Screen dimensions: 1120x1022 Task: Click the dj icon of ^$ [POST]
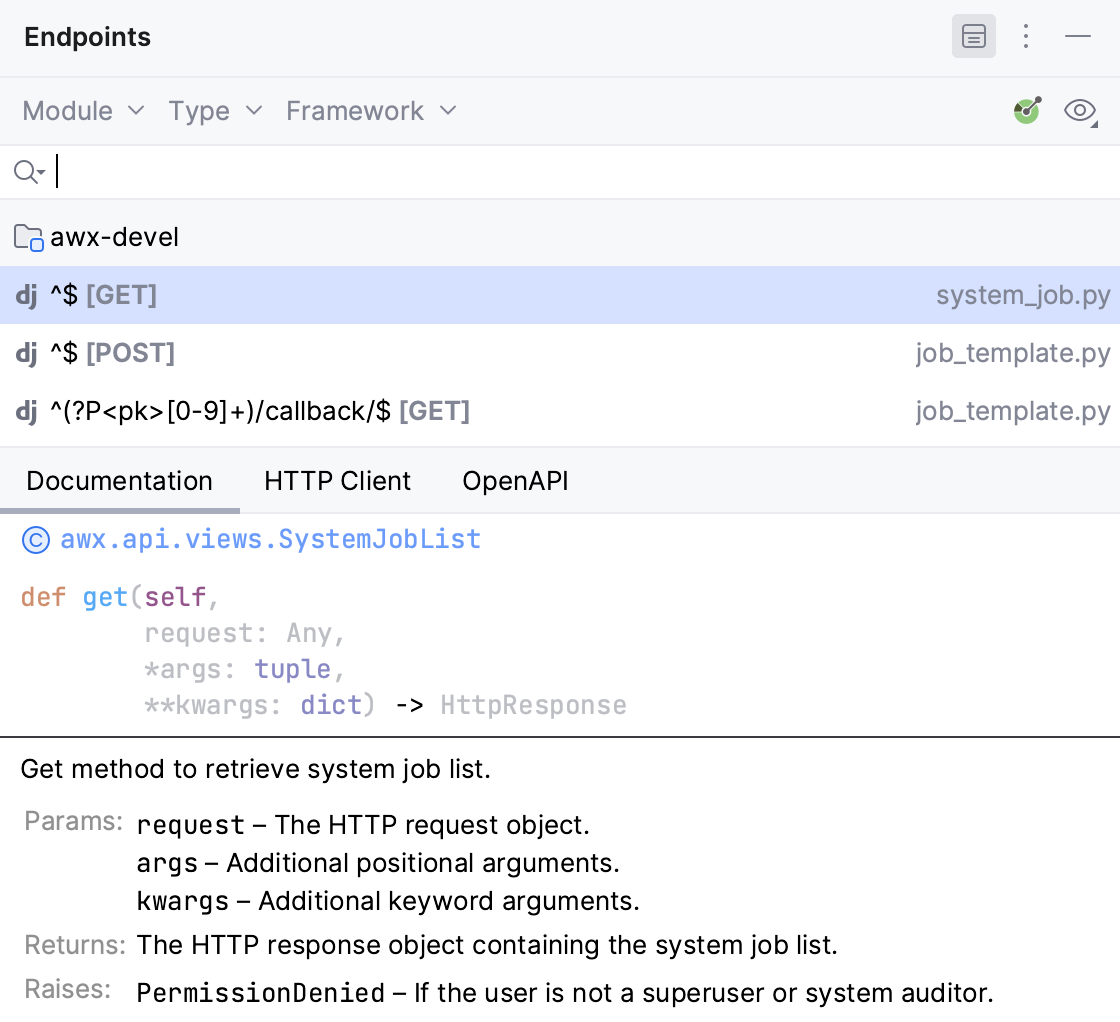pyautogui.click(x=26, y=353)
